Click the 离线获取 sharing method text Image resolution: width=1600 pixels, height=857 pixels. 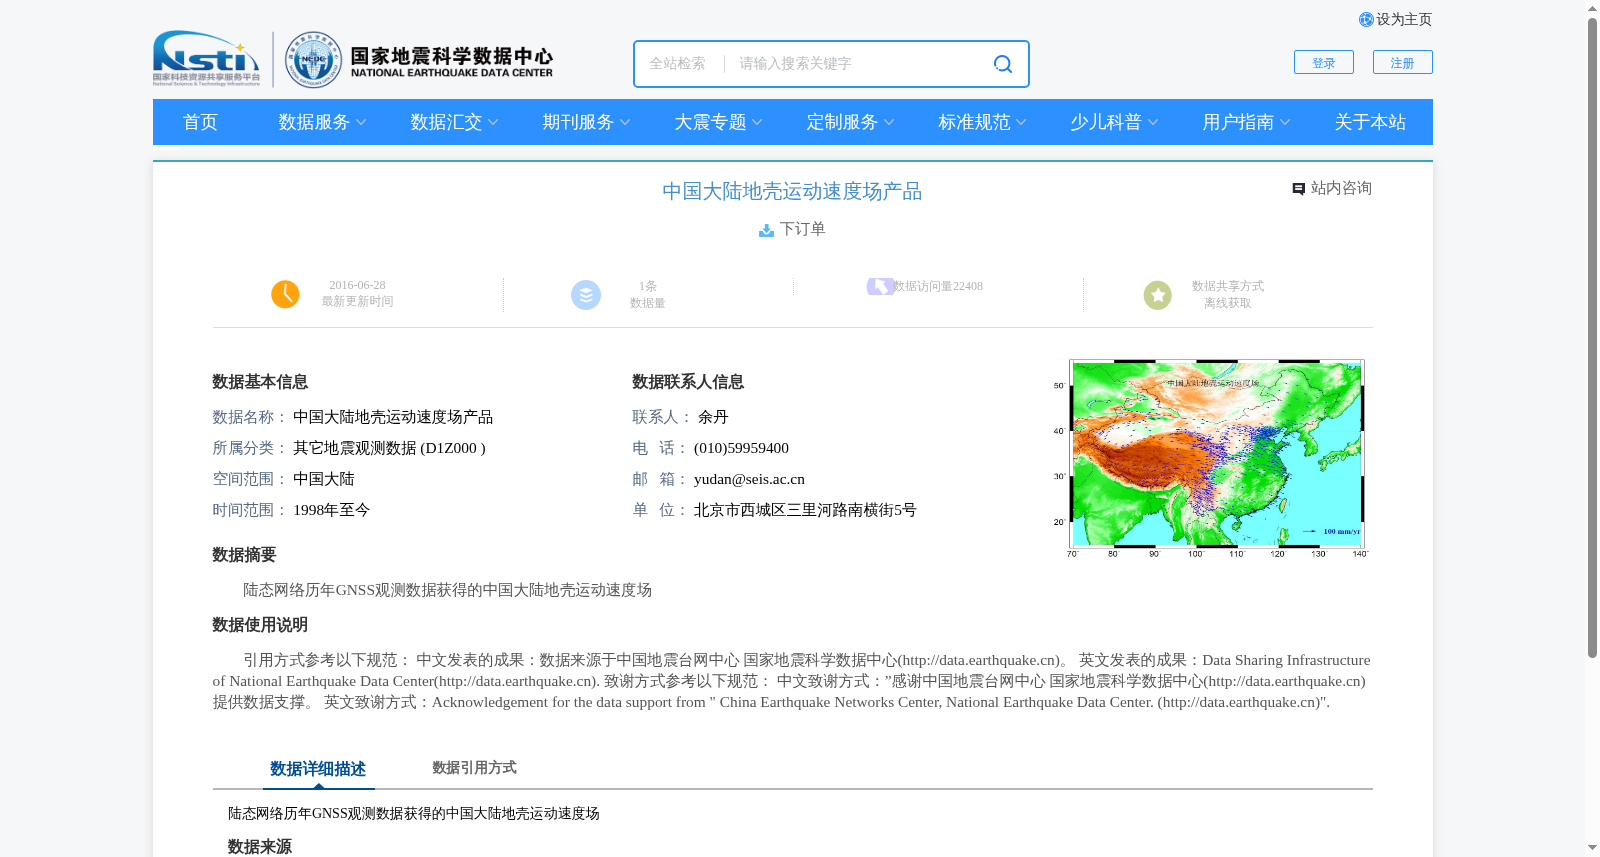coord(1228,304)
